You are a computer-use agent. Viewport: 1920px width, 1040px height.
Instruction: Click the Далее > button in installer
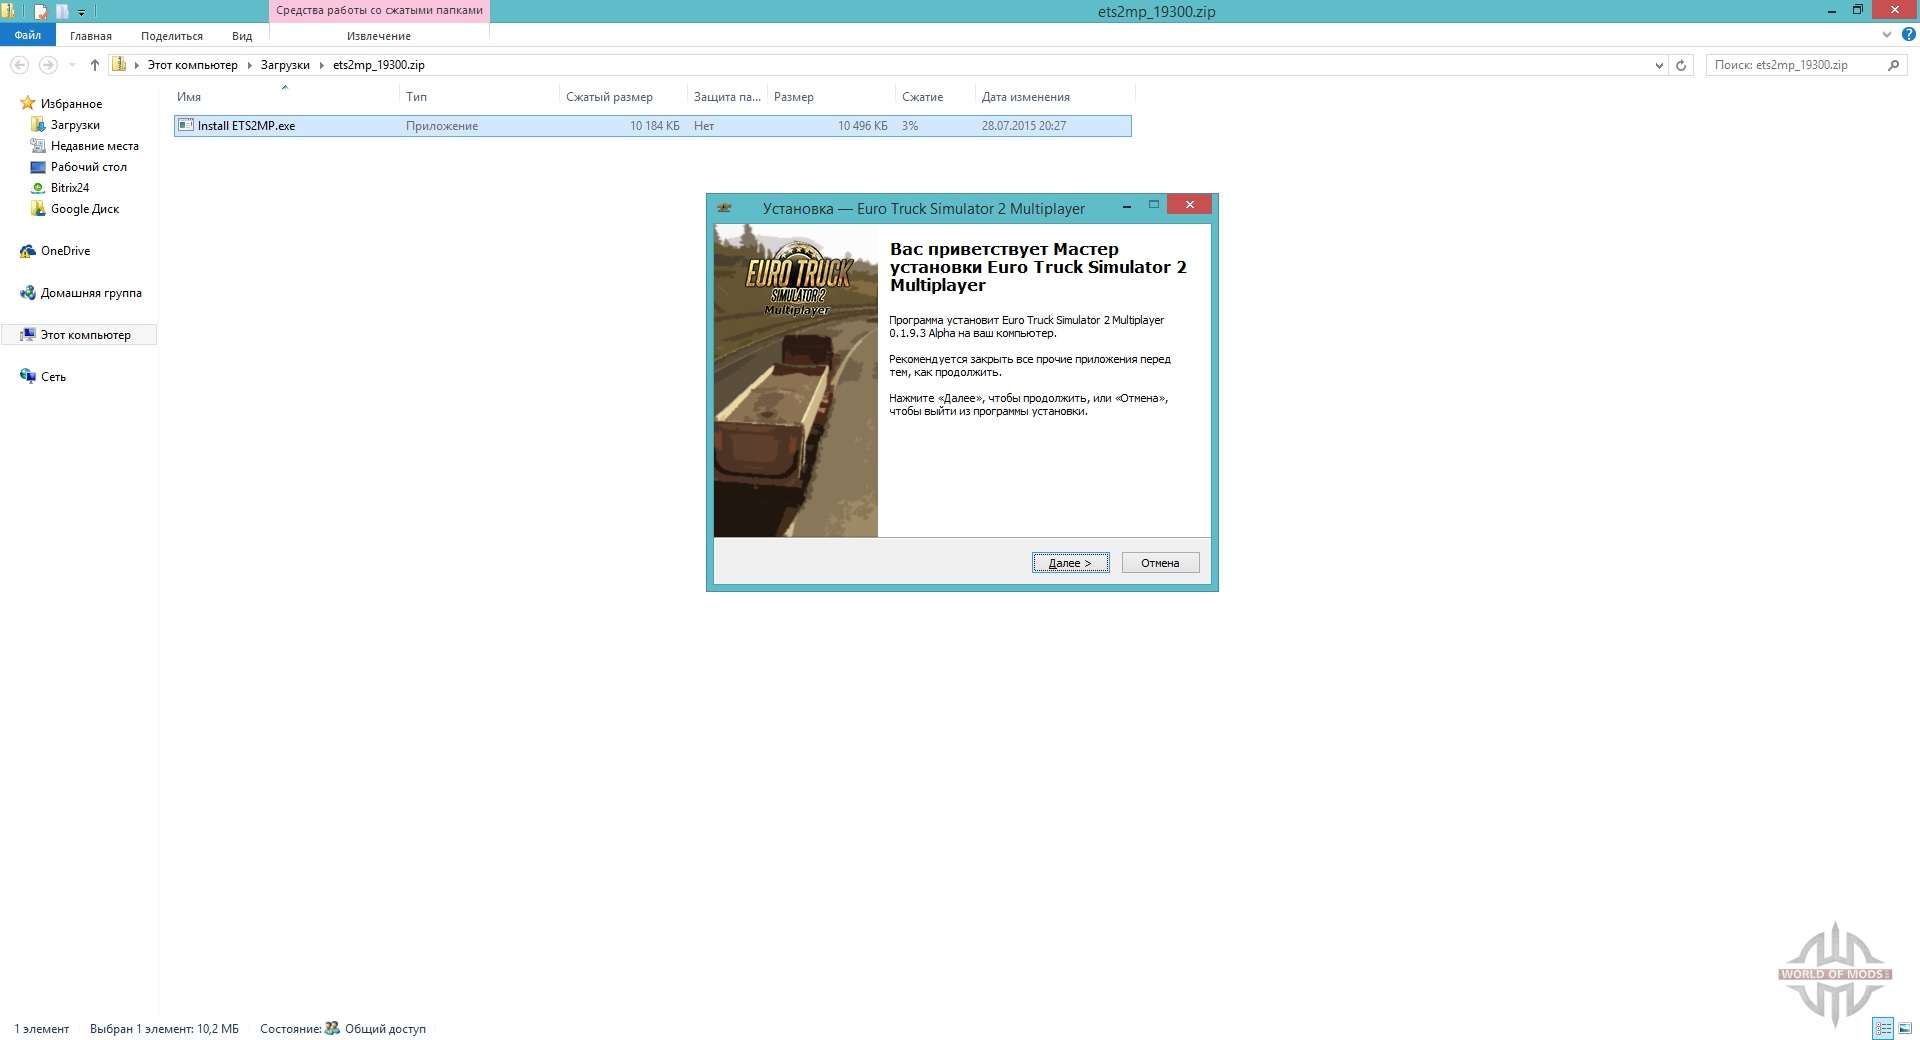tap(1070, 563)
